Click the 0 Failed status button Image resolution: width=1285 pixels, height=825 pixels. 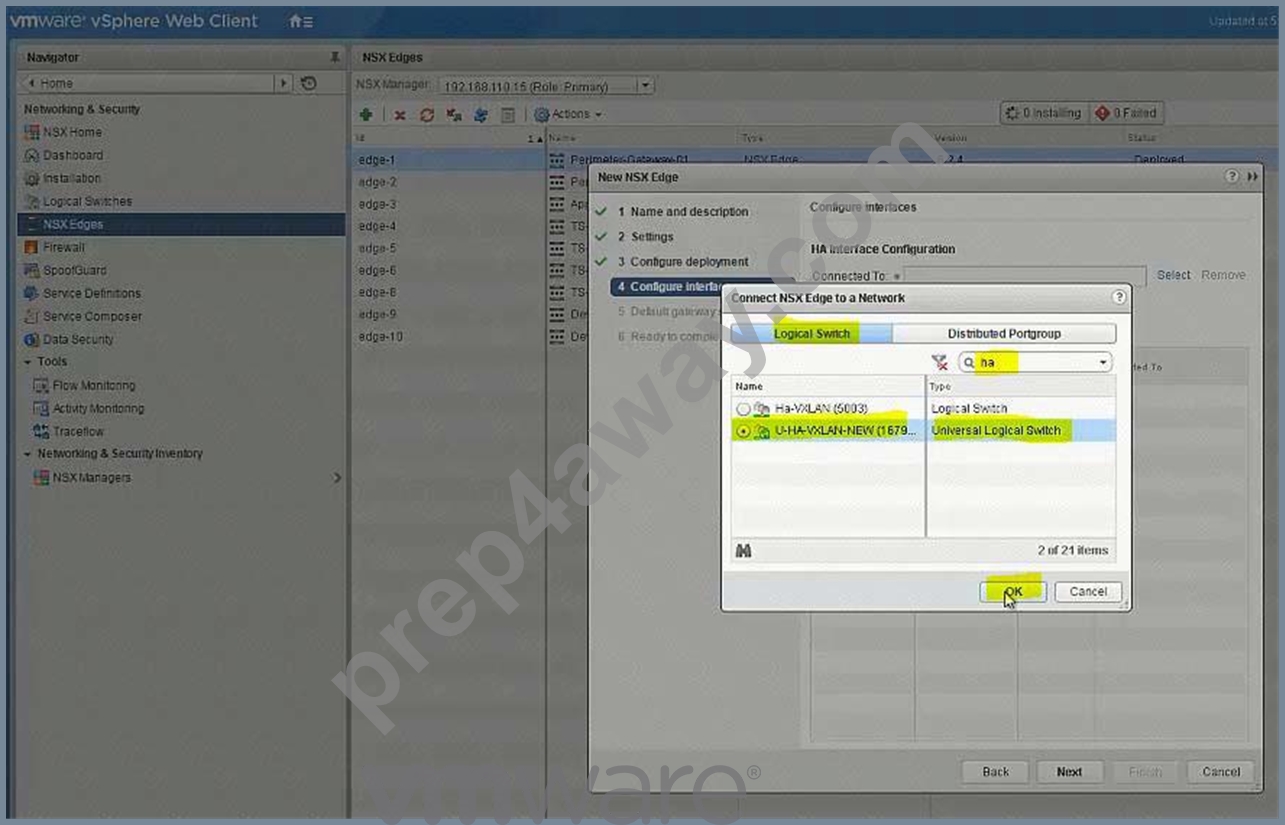[1127, 113]
